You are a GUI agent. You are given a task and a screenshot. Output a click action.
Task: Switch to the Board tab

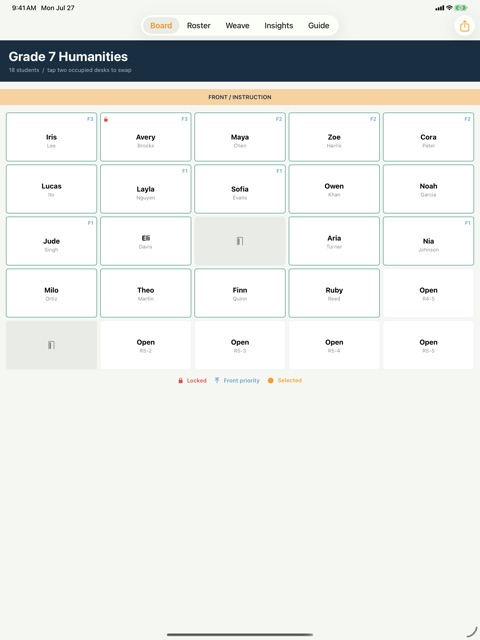161,25
